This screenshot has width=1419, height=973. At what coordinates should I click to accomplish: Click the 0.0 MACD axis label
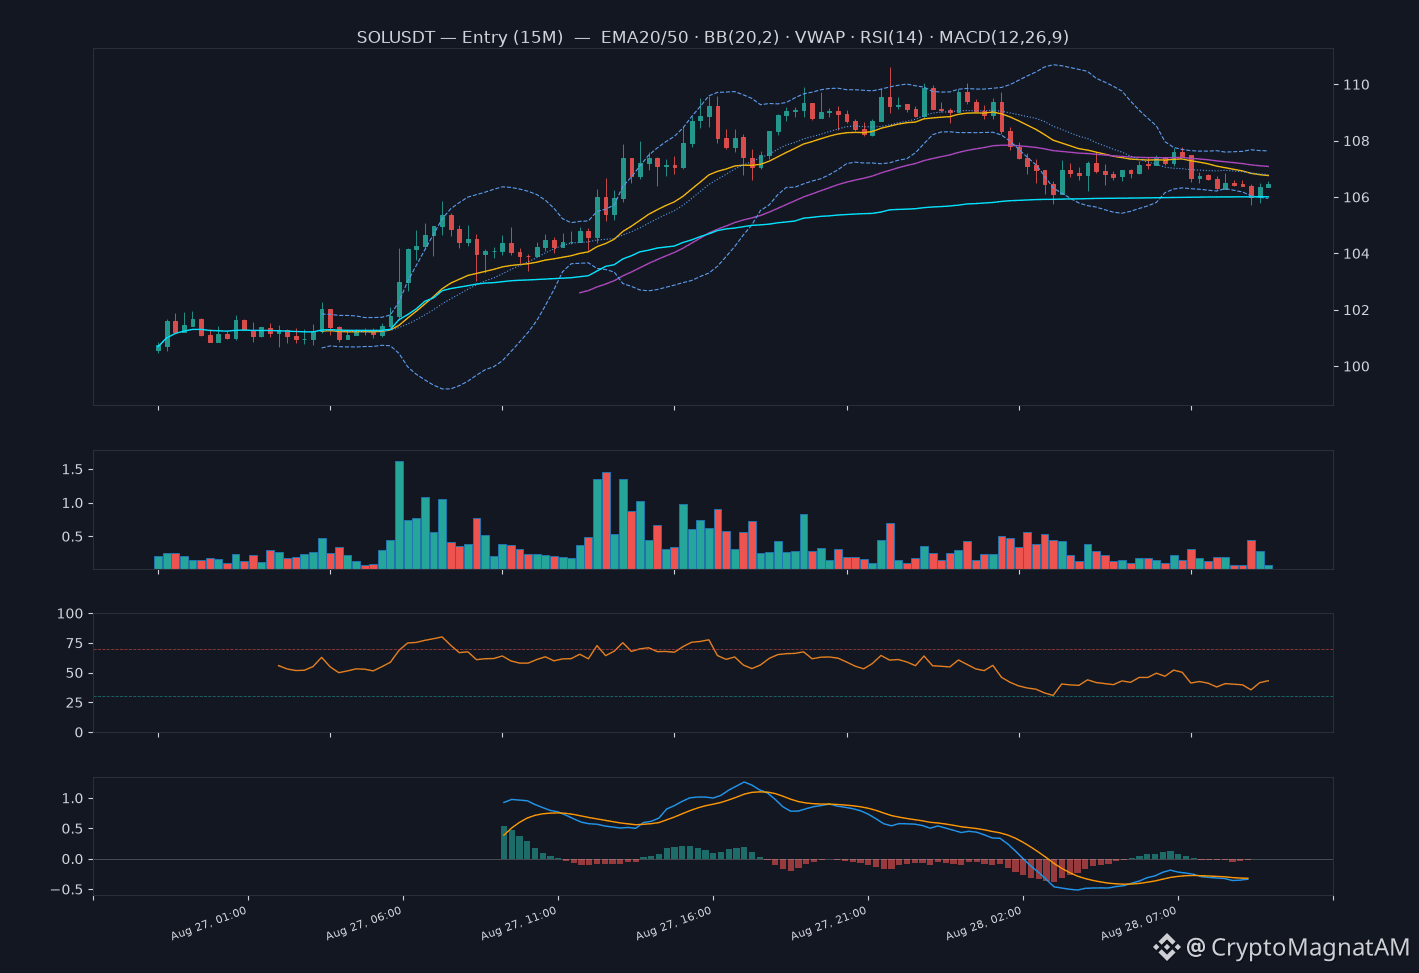click(72, 859)
